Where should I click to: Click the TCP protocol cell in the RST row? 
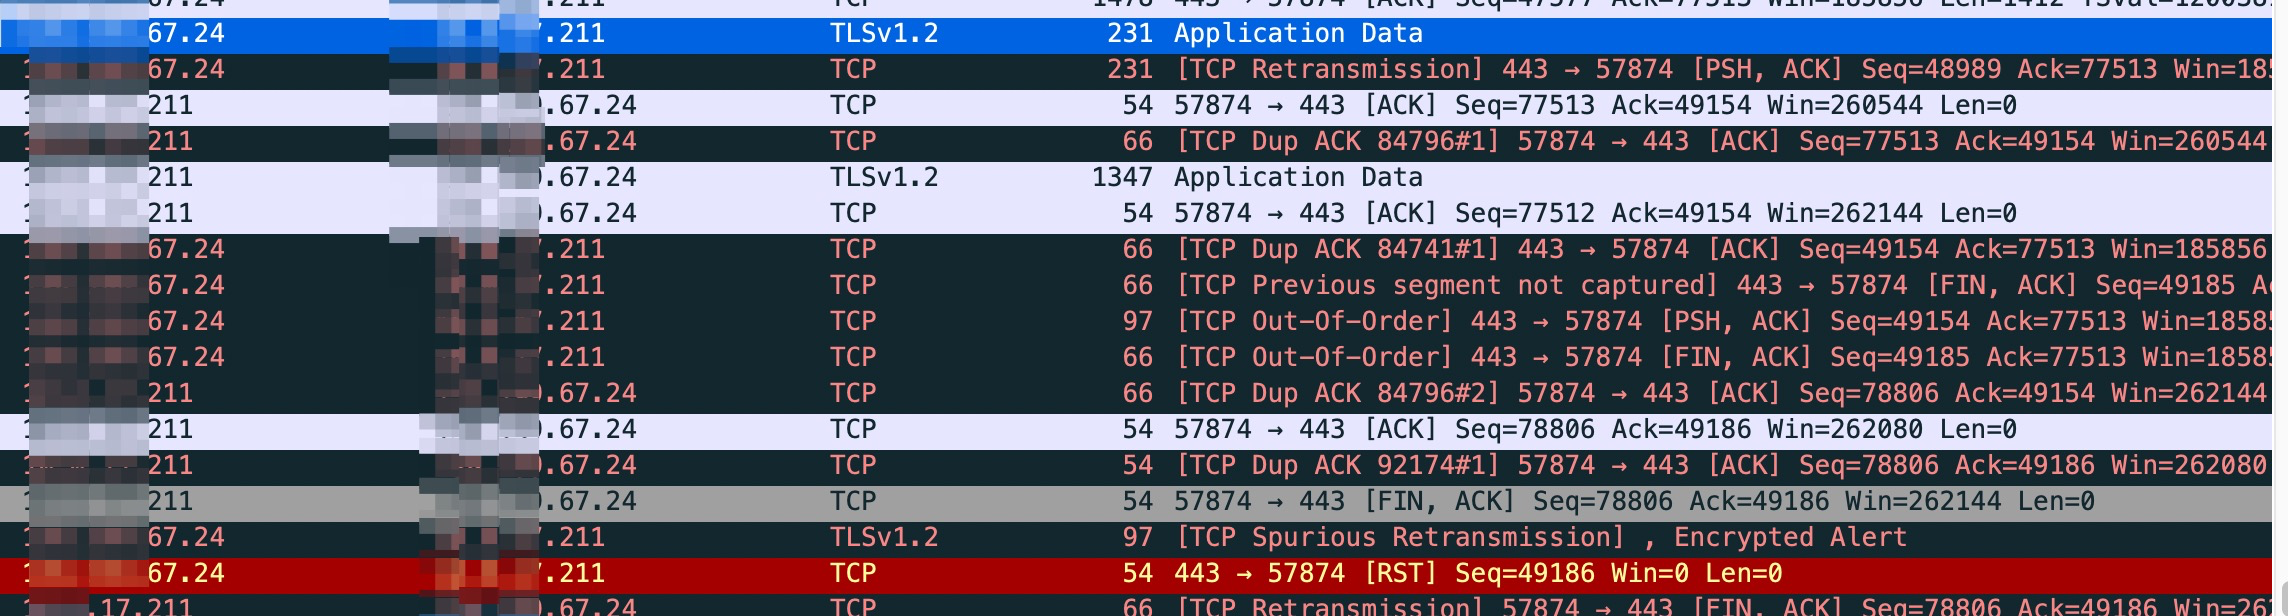coord(853,574)
